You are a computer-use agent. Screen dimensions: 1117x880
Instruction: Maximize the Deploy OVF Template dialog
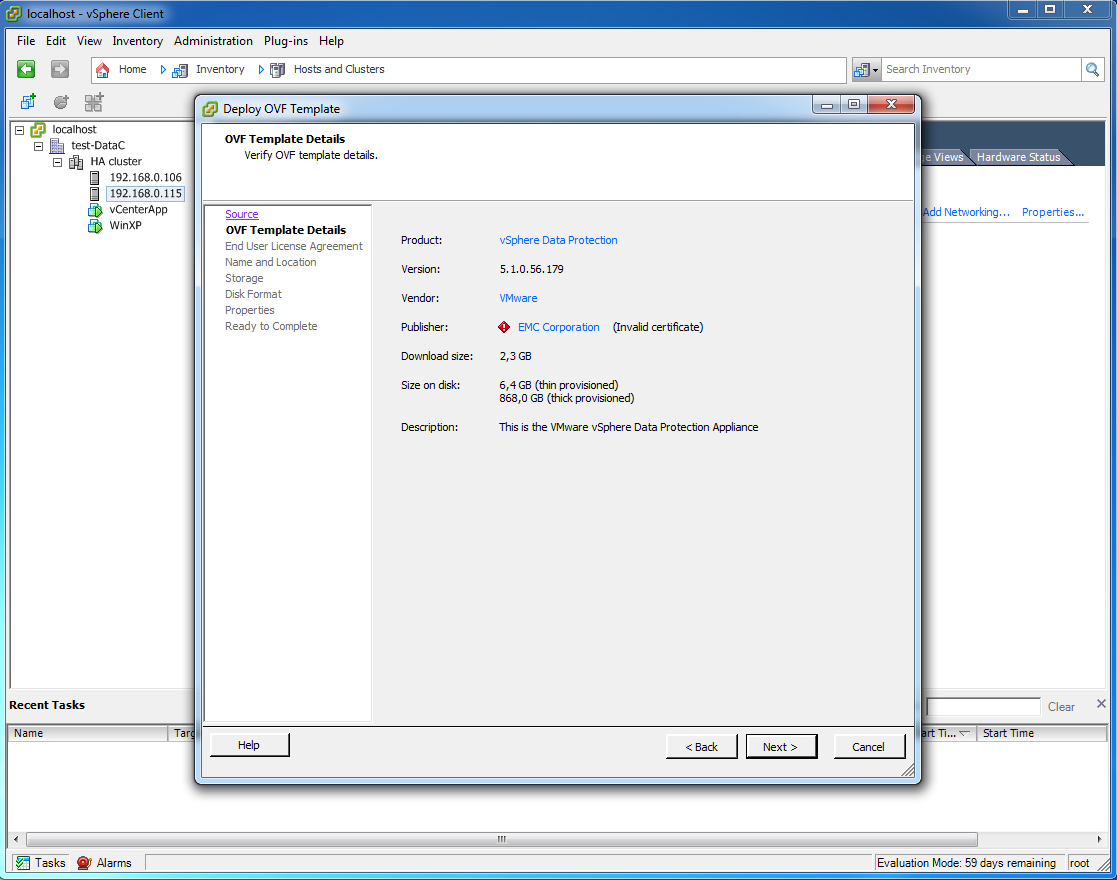[x=853, y=105]
